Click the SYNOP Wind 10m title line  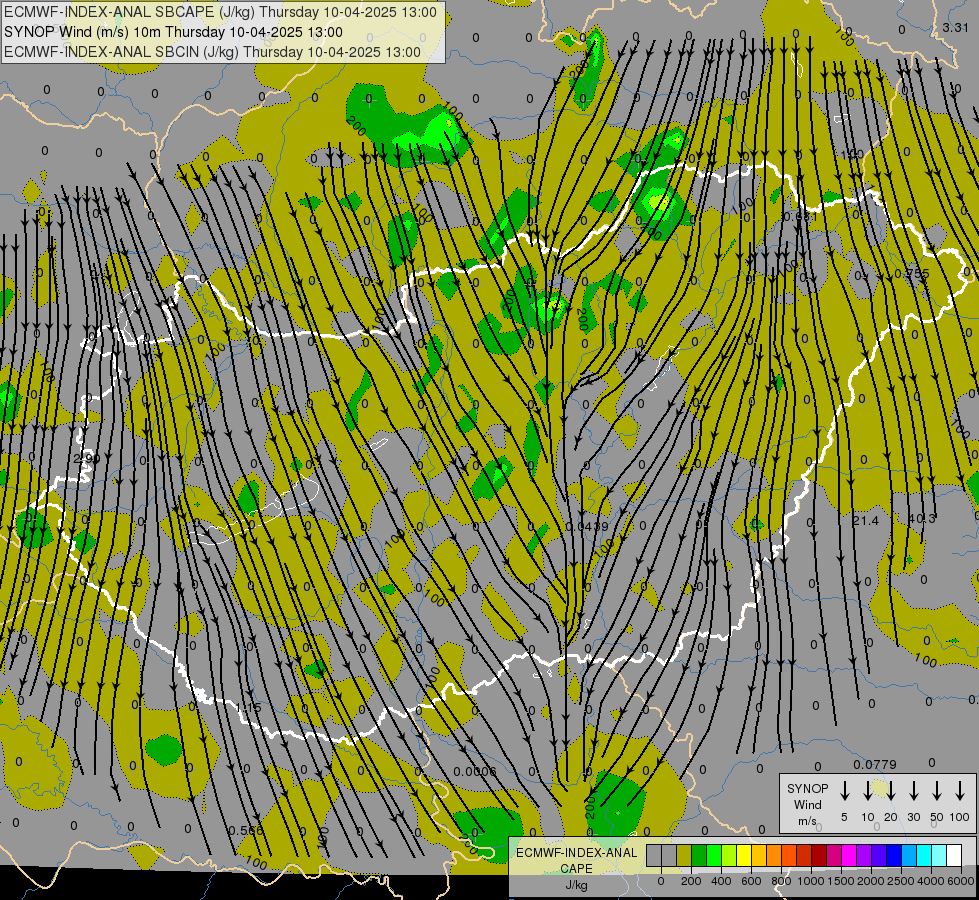(173, 32)
